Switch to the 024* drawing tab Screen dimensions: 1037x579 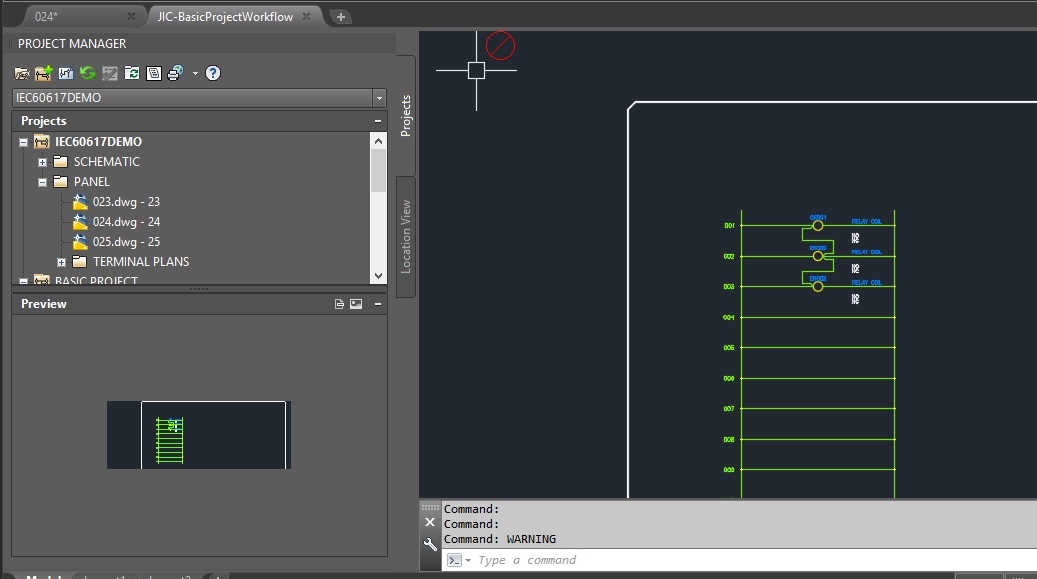46,17
